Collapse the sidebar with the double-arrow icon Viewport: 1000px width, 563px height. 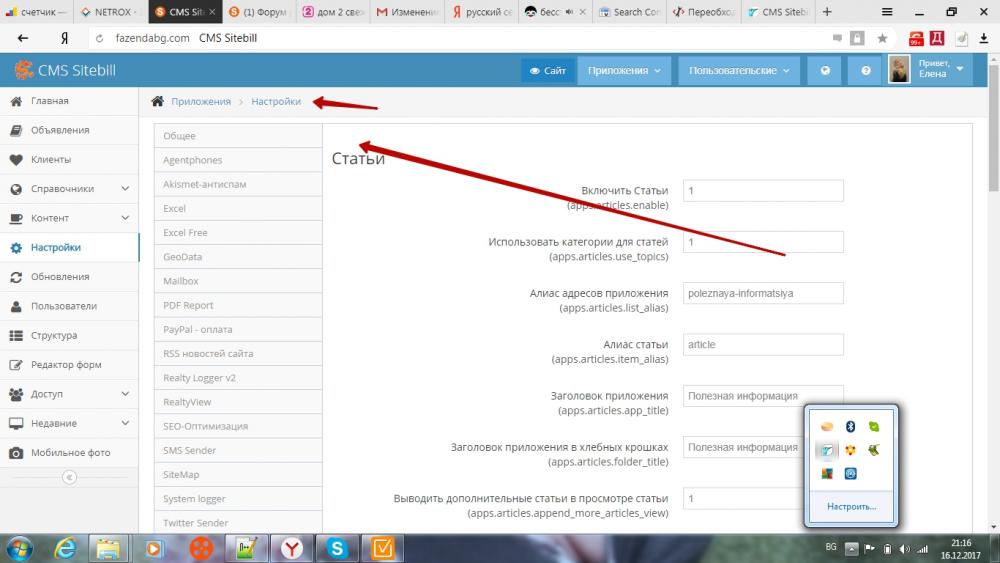pos(69,477)
